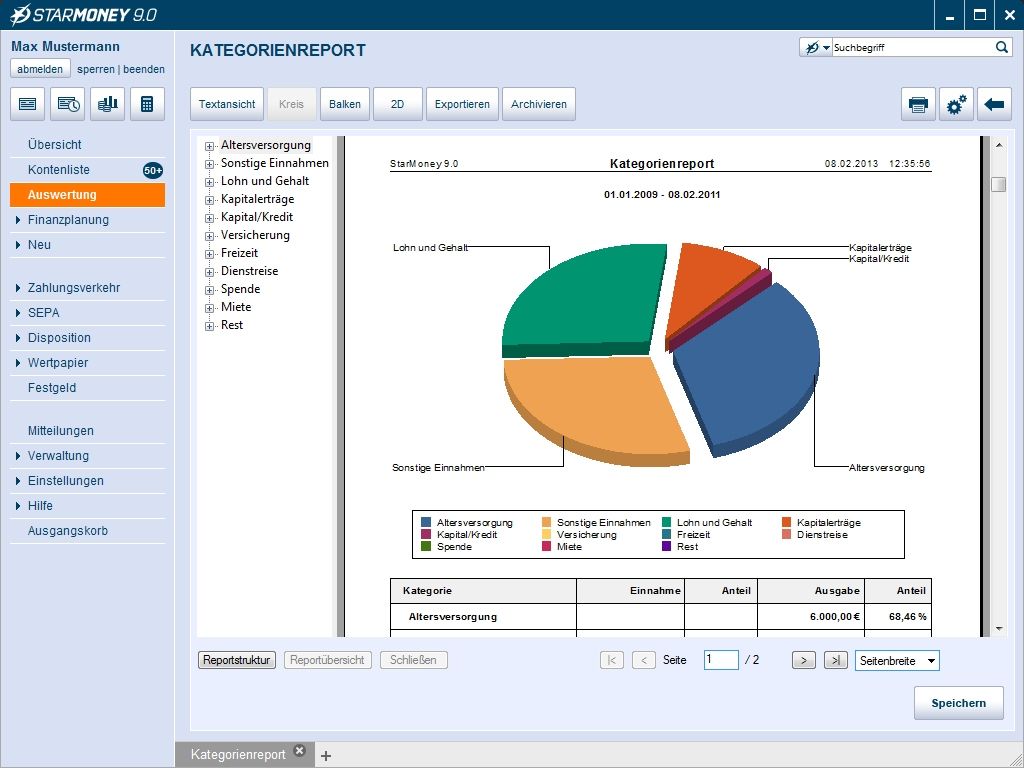The width and height of the screenshot is (1024, 768).
Task: Click the report vertical scrollbar thumb
Action: tap(999, 185)
